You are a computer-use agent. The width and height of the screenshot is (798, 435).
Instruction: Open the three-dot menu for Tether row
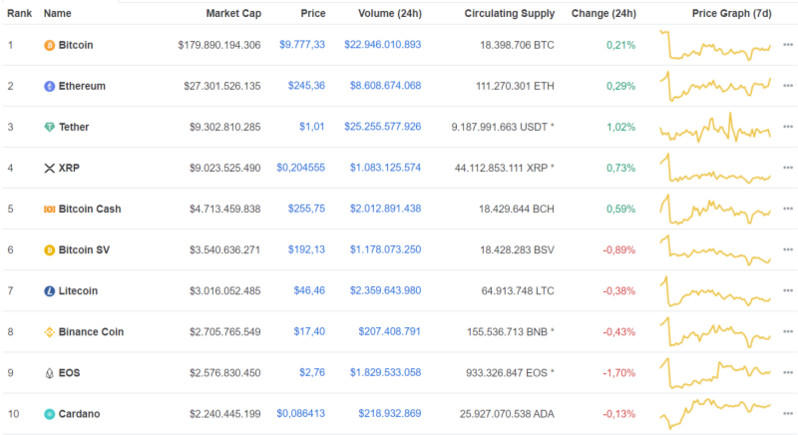click(x=788, y=127)
